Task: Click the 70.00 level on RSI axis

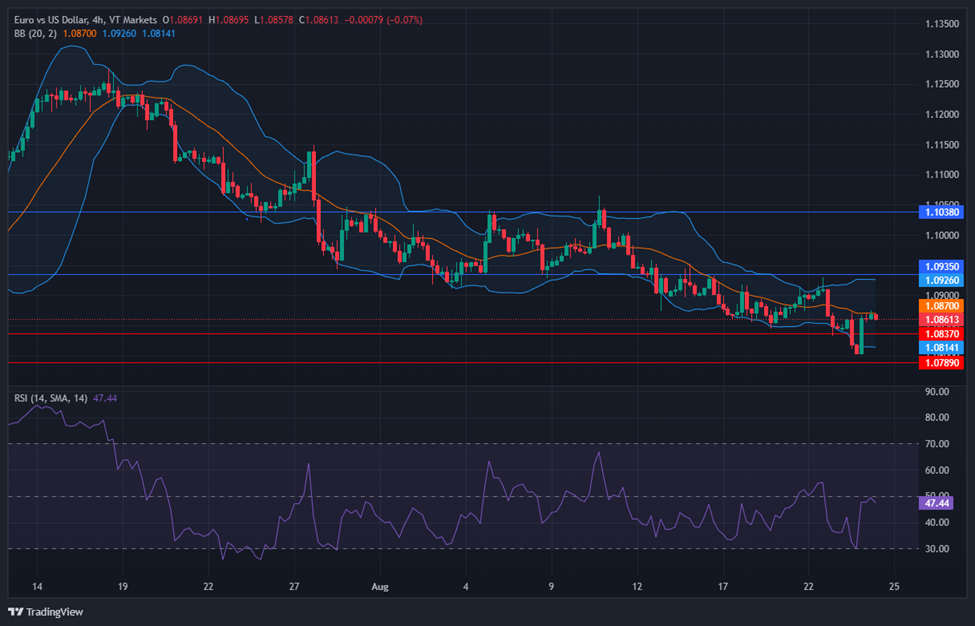Action: coord(941,443)
